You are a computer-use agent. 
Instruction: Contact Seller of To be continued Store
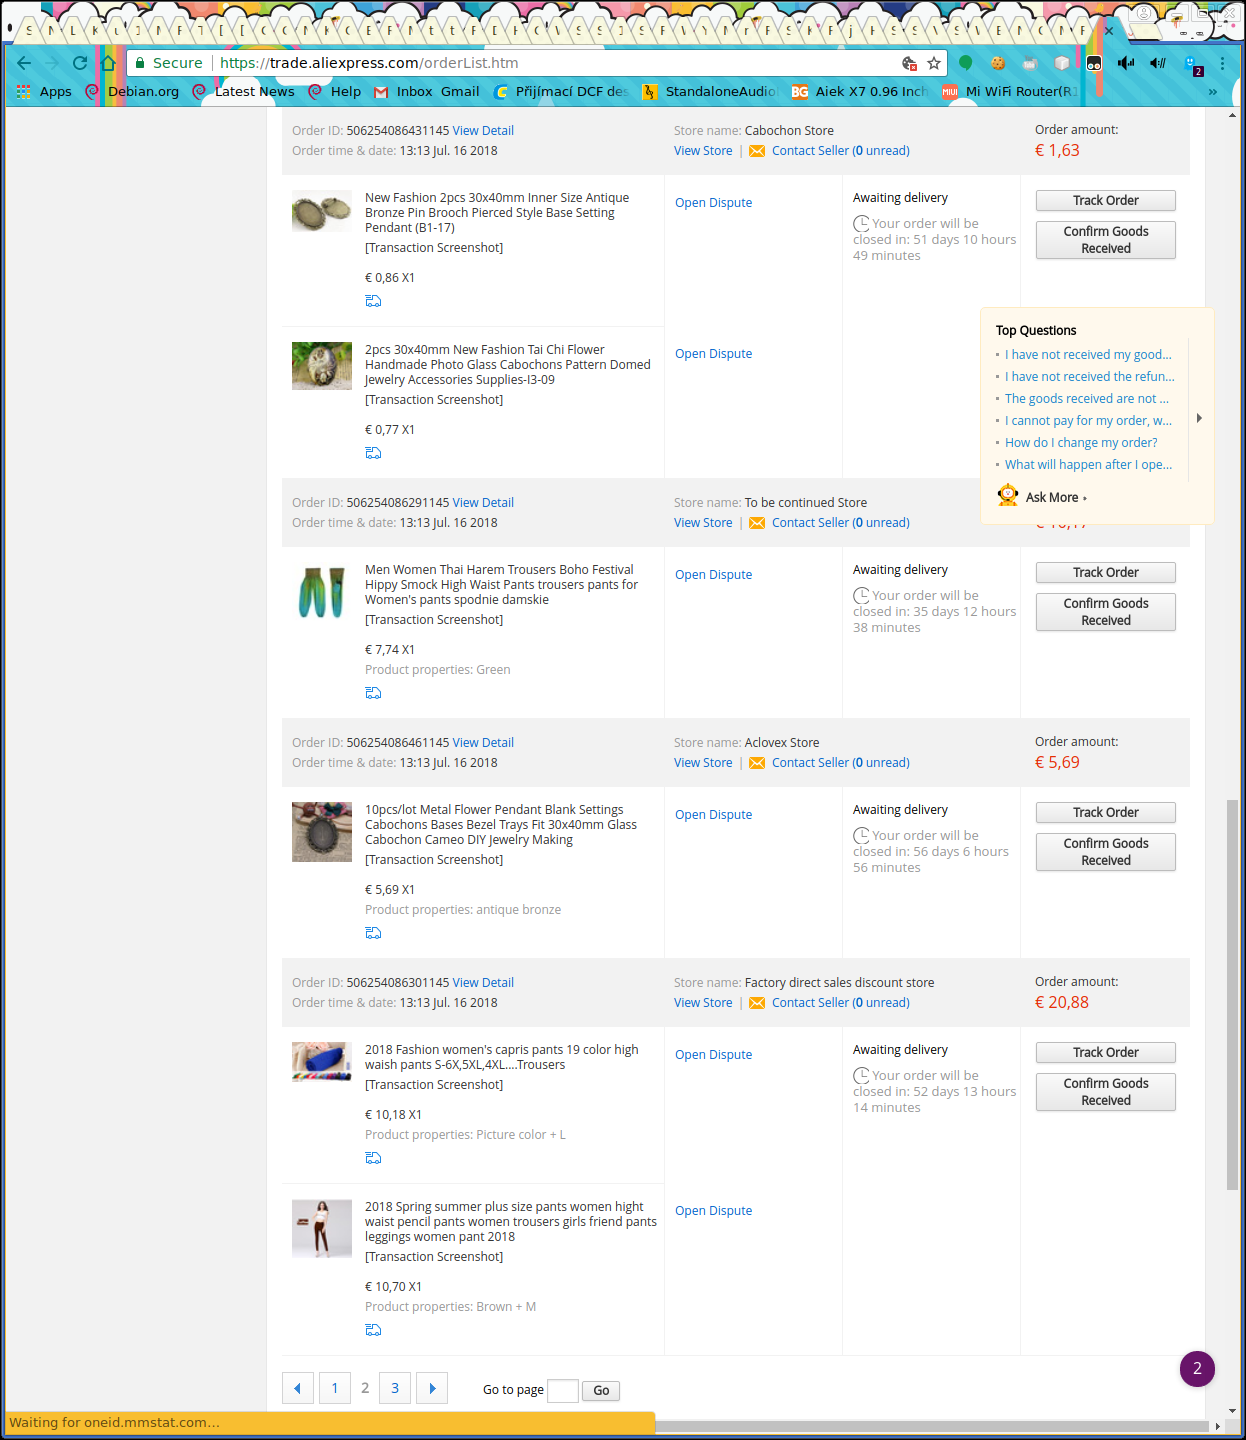tap(841, 523)
